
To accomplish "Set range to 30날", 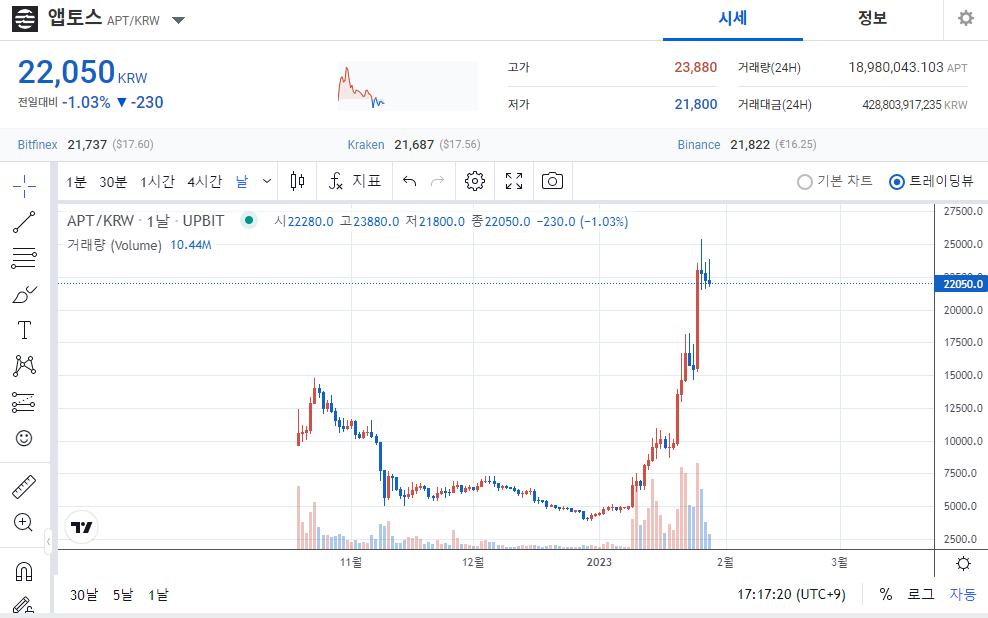I will pos(84,595).
